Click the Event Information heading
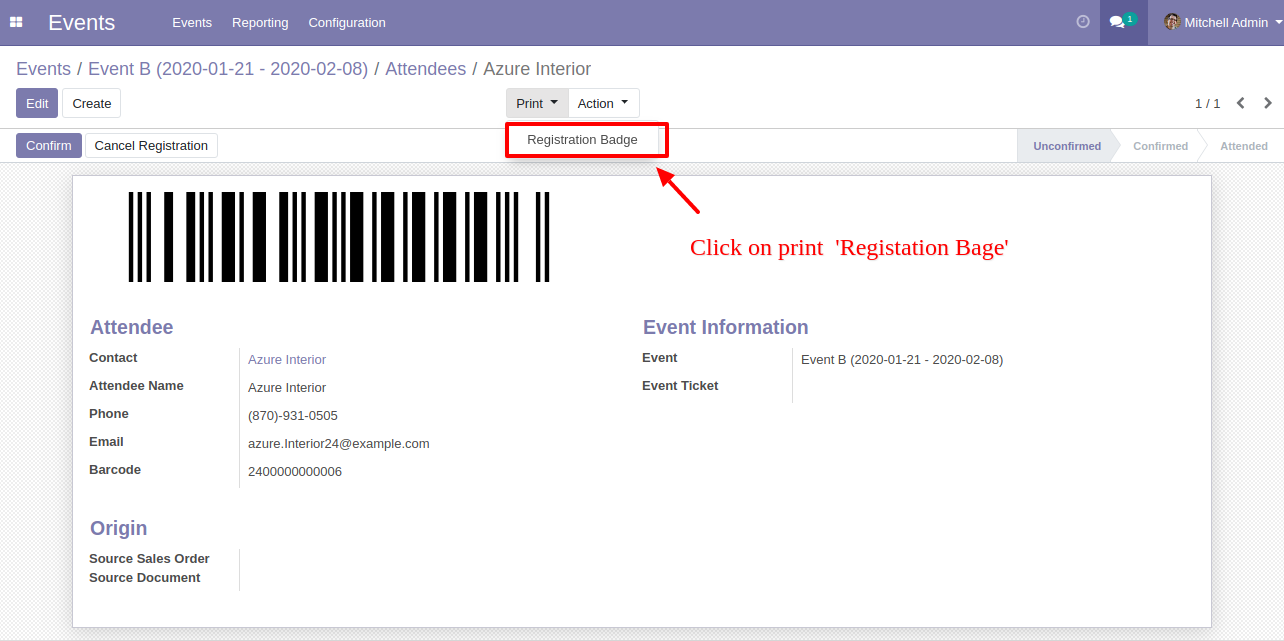This screenshot has width=1284, height=641. 726,327
